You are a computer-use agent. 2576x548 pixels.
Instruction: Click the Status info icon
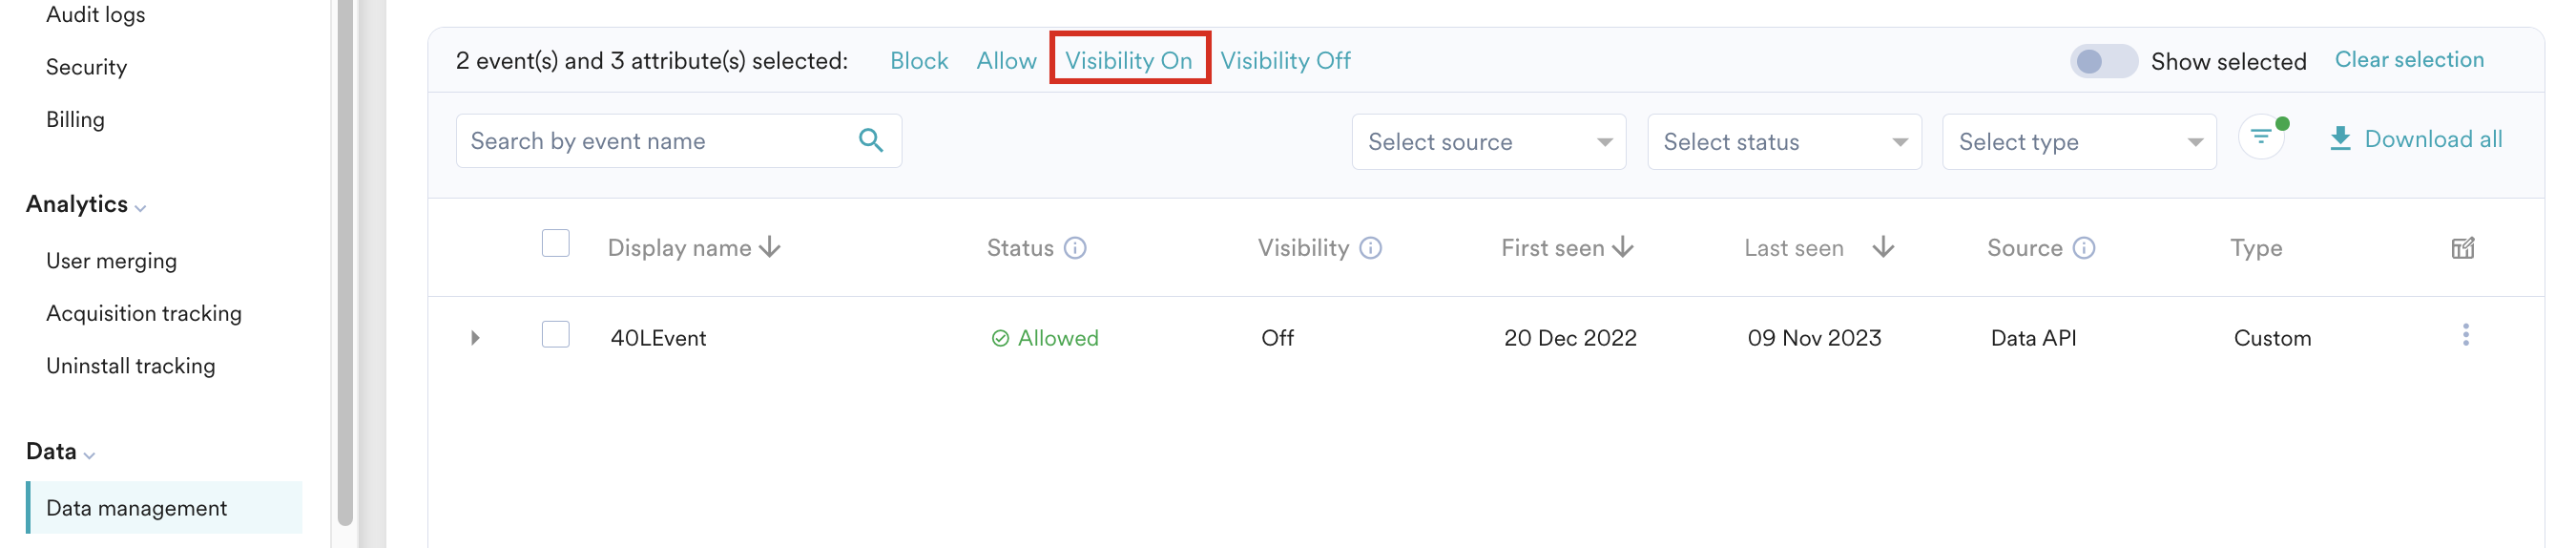point(1075,248)
